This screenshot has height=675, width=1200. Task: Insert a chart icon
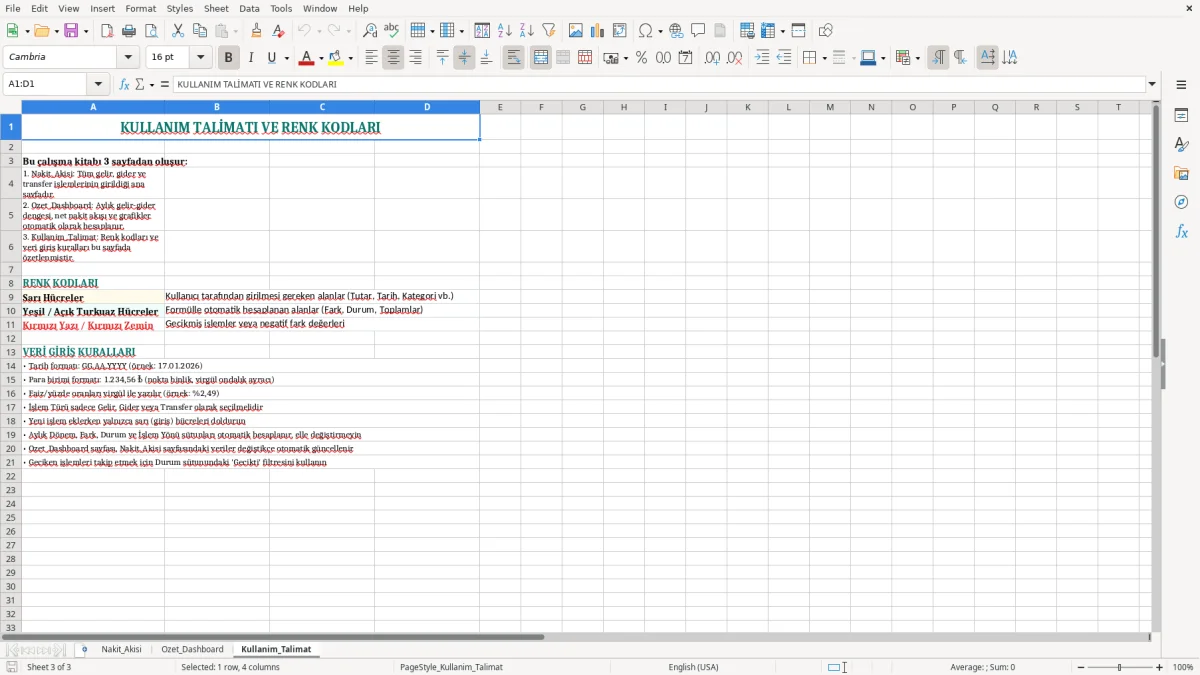click(598, 31)
